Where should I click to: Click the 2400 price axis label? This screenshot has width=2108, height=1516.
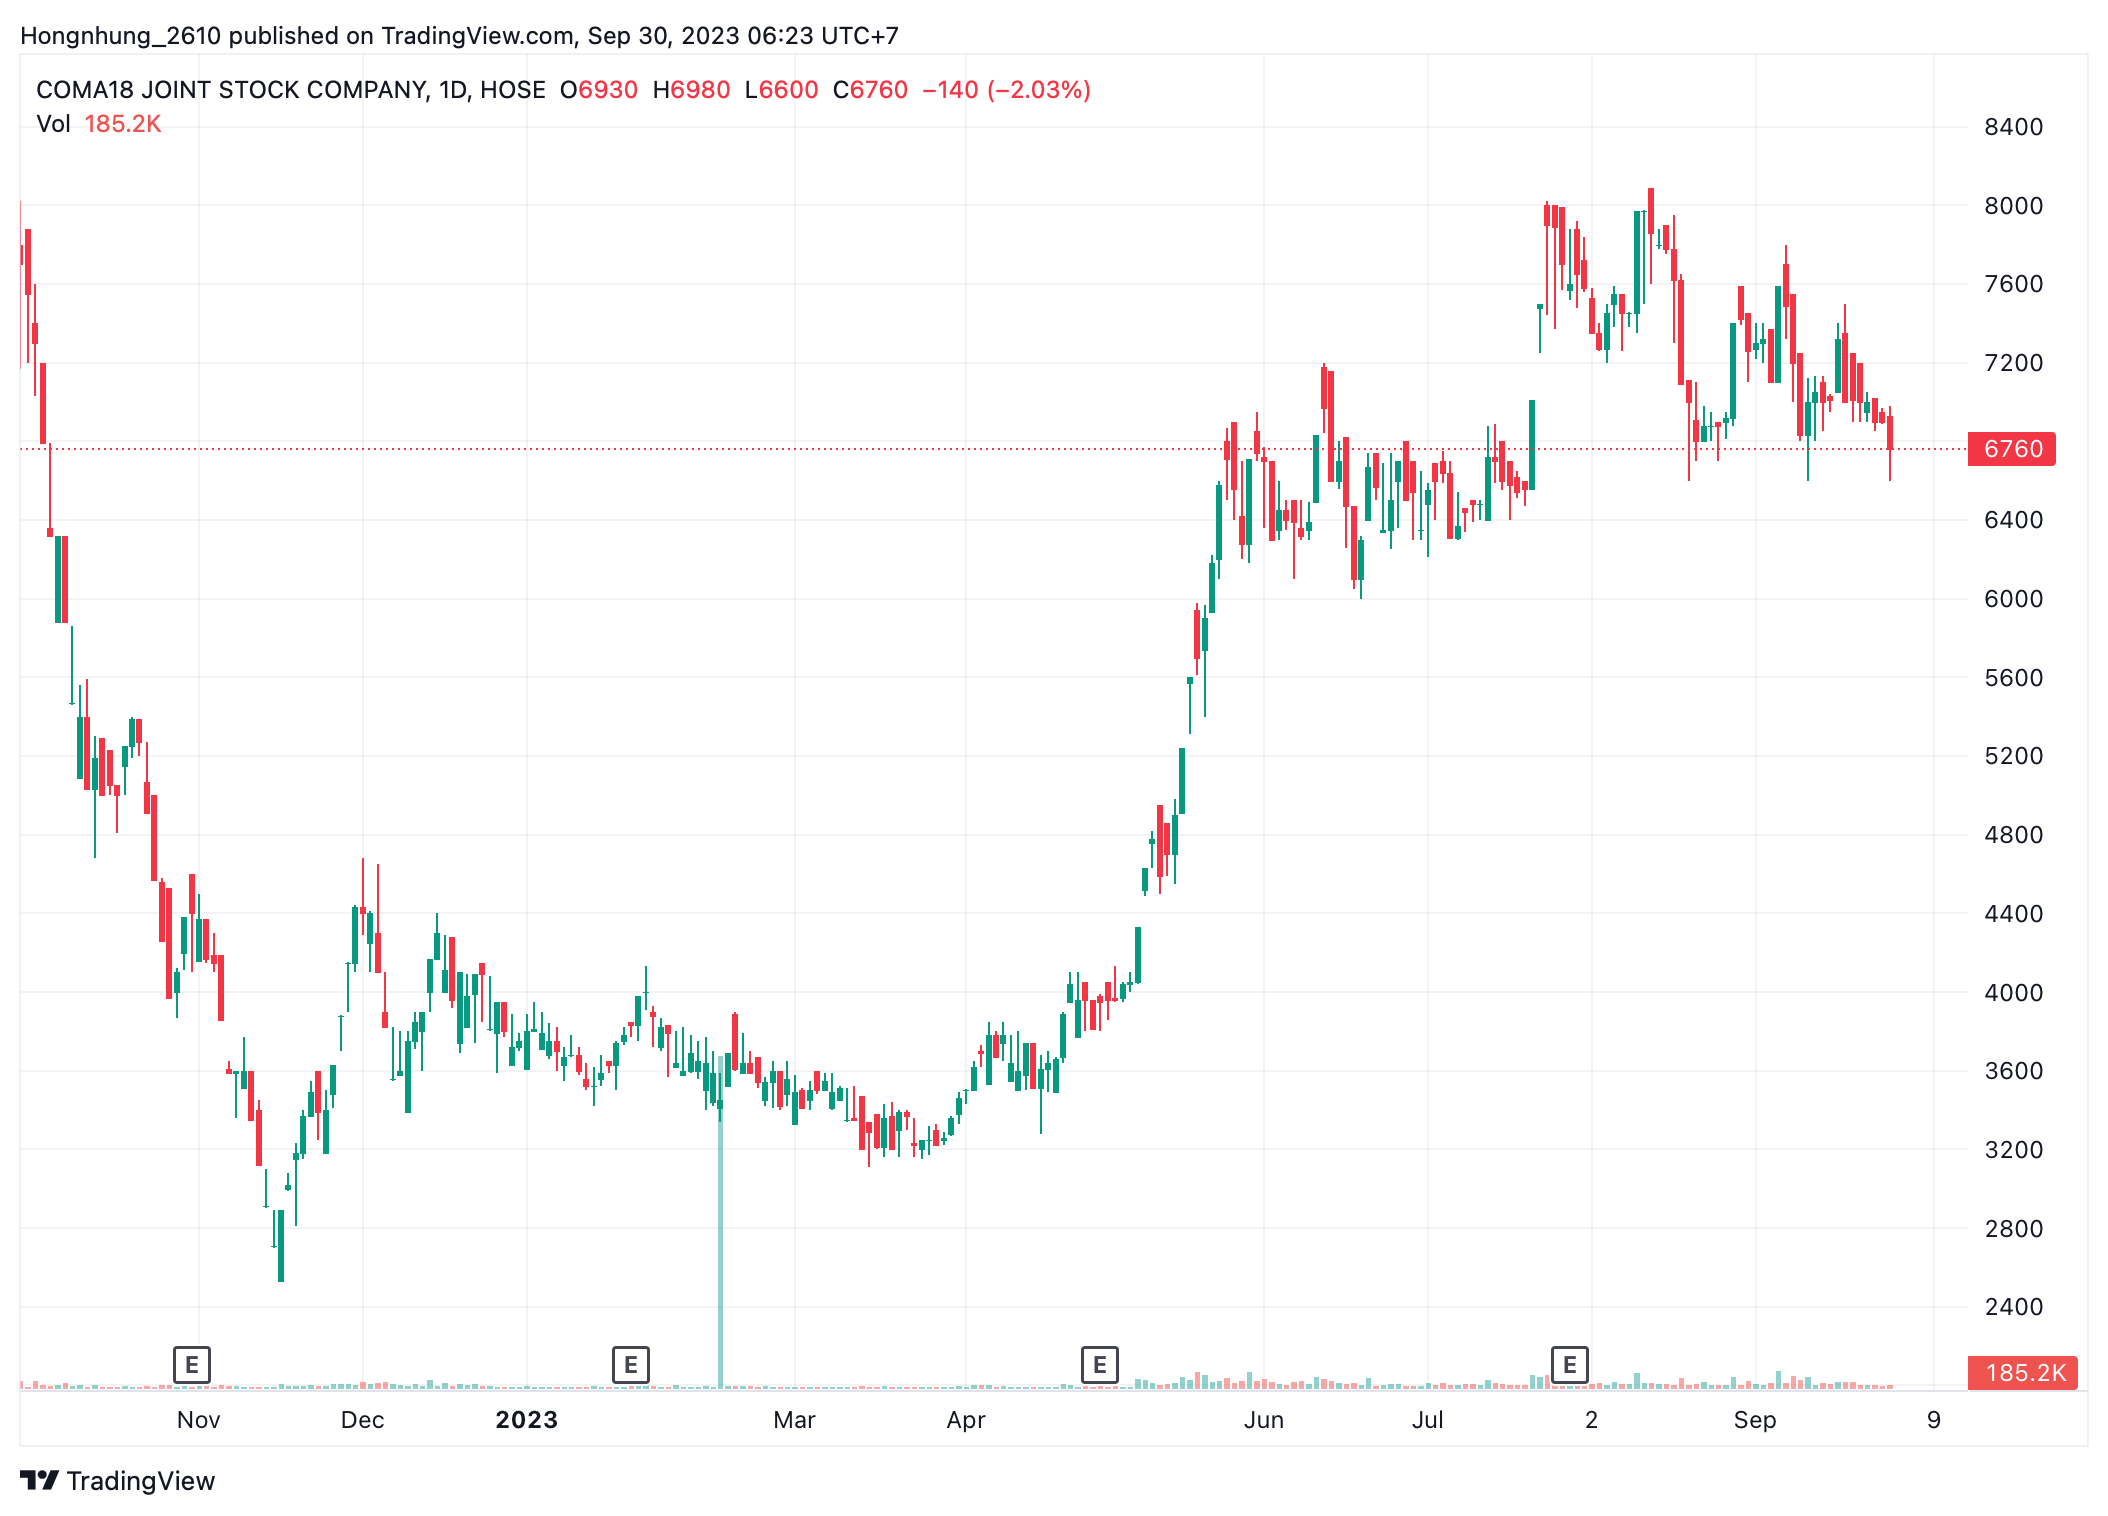2013,1307
